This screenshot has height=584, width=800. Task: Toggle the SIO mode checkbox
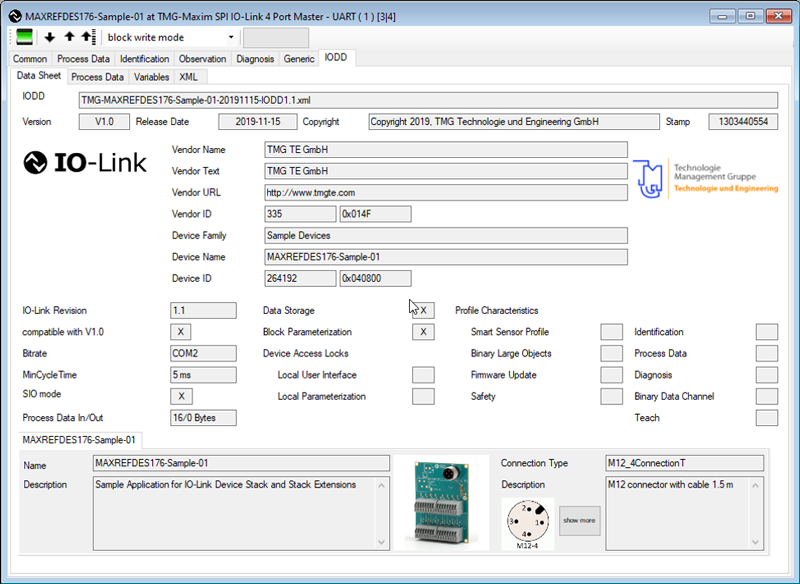pos(181,396)
